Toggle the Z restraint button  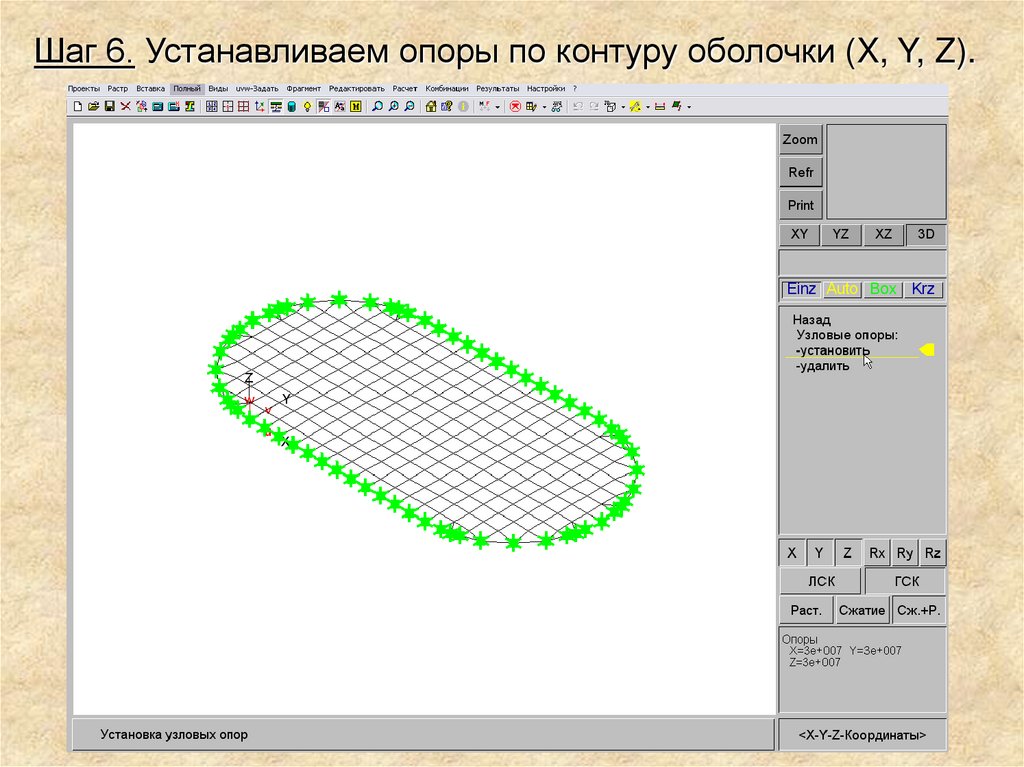tap(847, 553)
